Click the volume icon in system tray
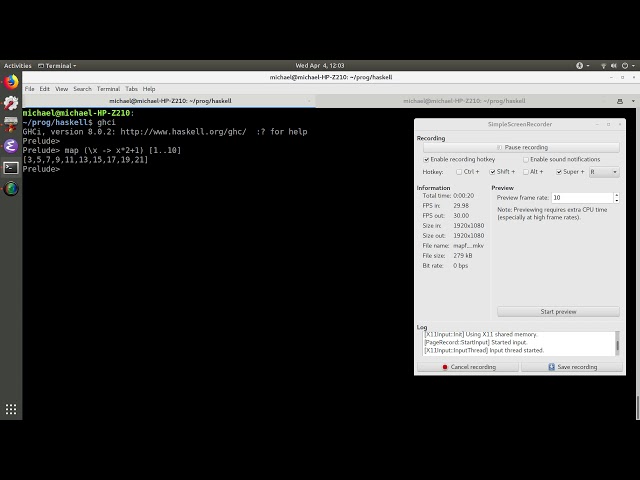This screenshot has height=480, width=640. pyautogui.click(x=612, y=66)
